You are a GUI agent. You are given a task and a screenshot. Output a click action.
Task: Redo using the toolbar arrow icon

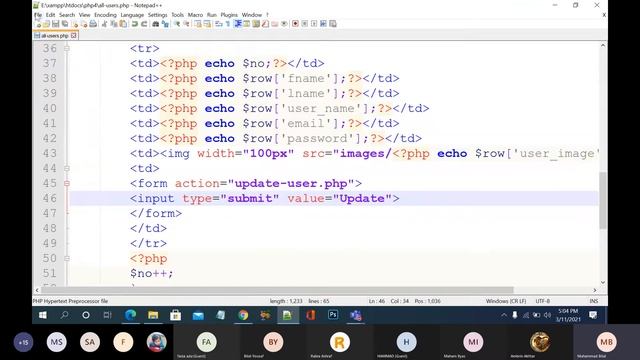tap(144, 24)
